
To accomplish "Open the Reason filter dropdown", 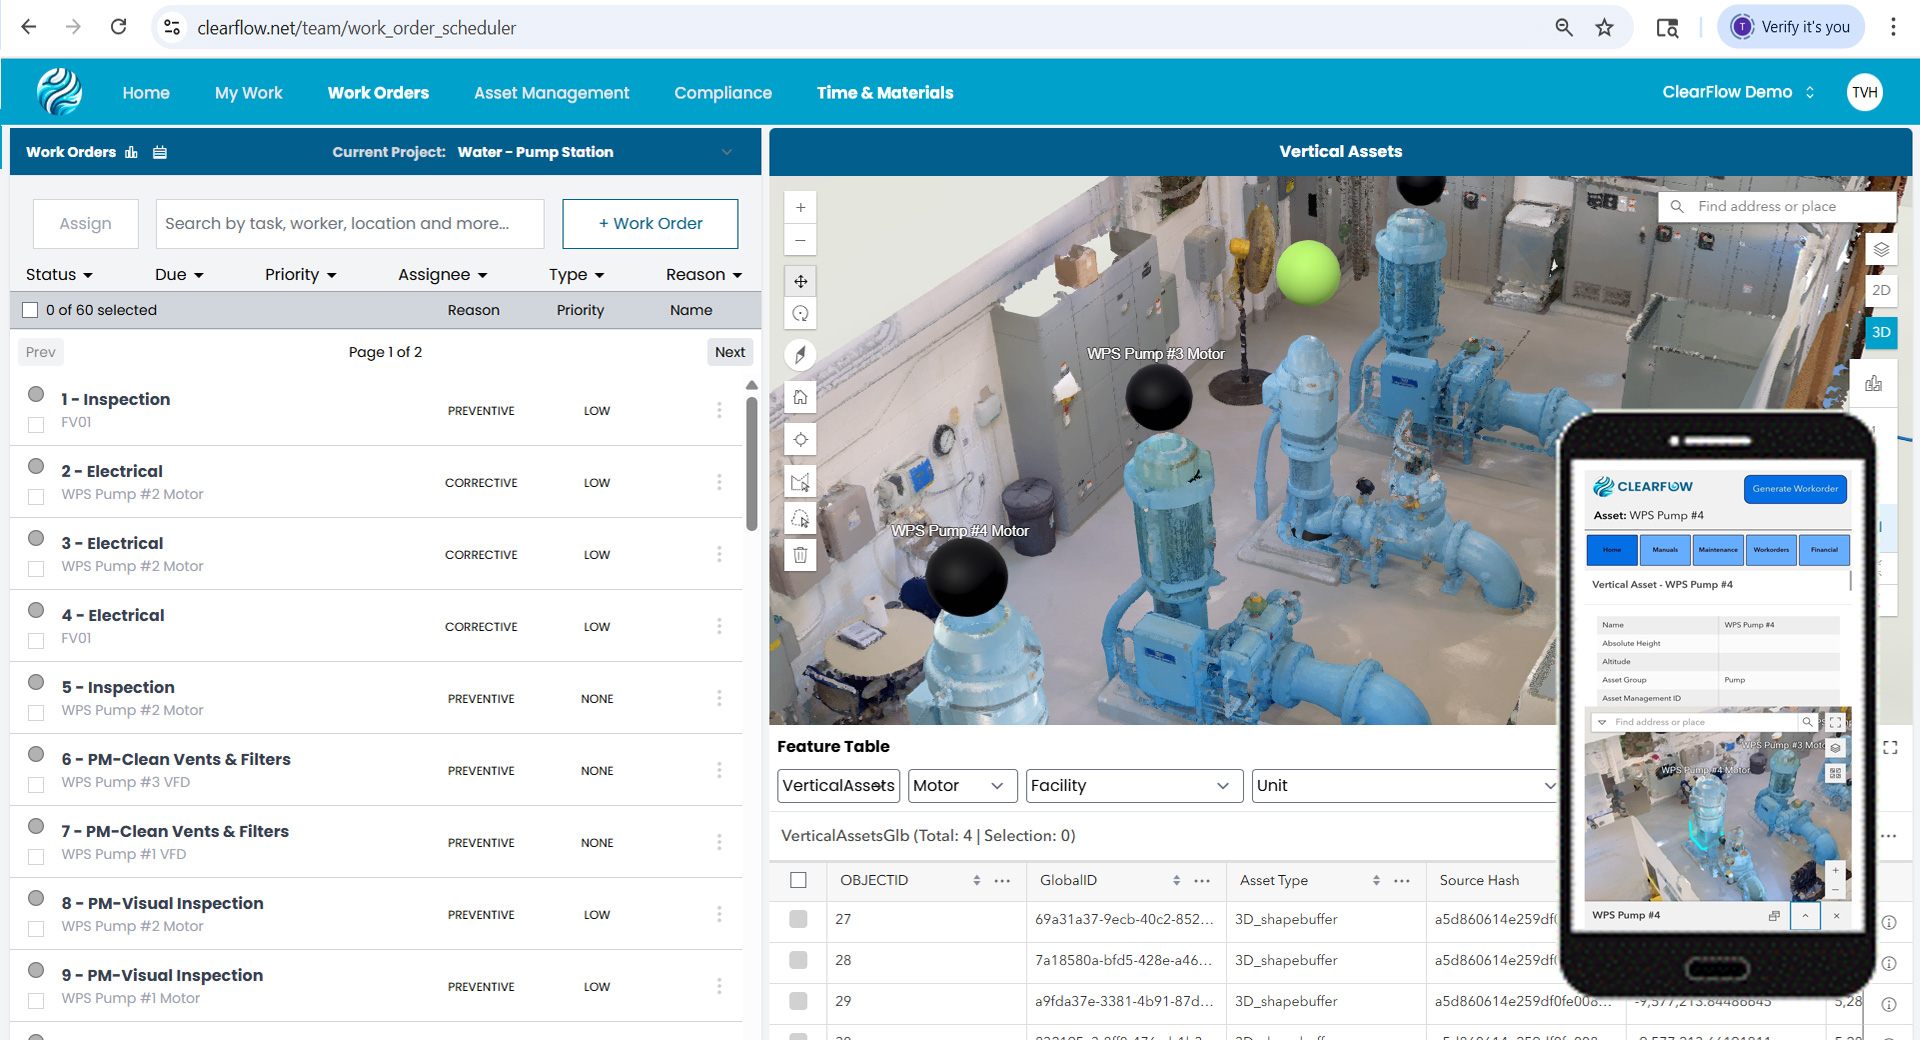I will click(x=704, y=274).
